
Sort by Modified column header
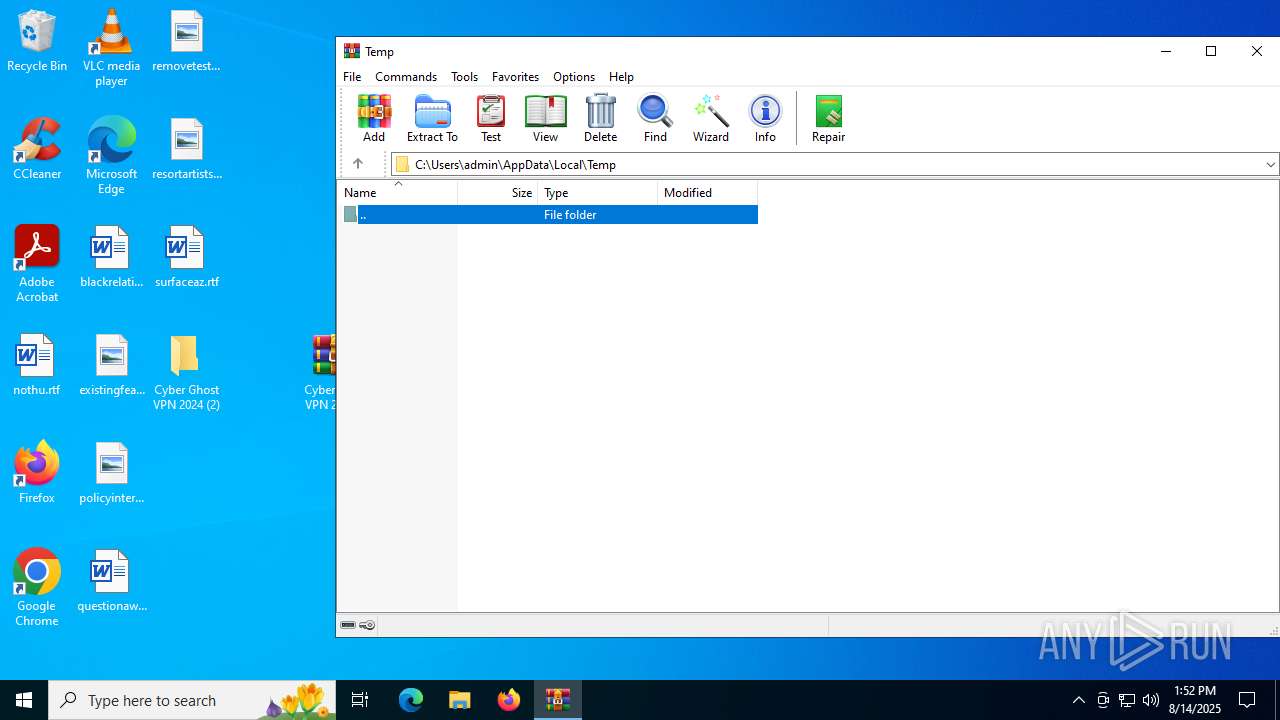point(708,193)
